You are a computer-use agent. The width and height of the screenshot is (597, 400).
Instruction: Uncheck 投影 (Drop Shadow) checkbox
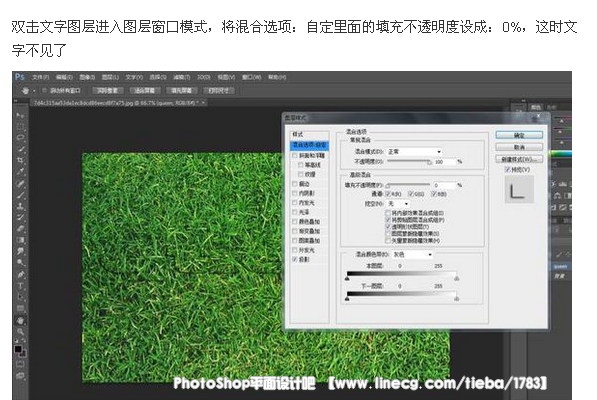click(x=295, y=259)
